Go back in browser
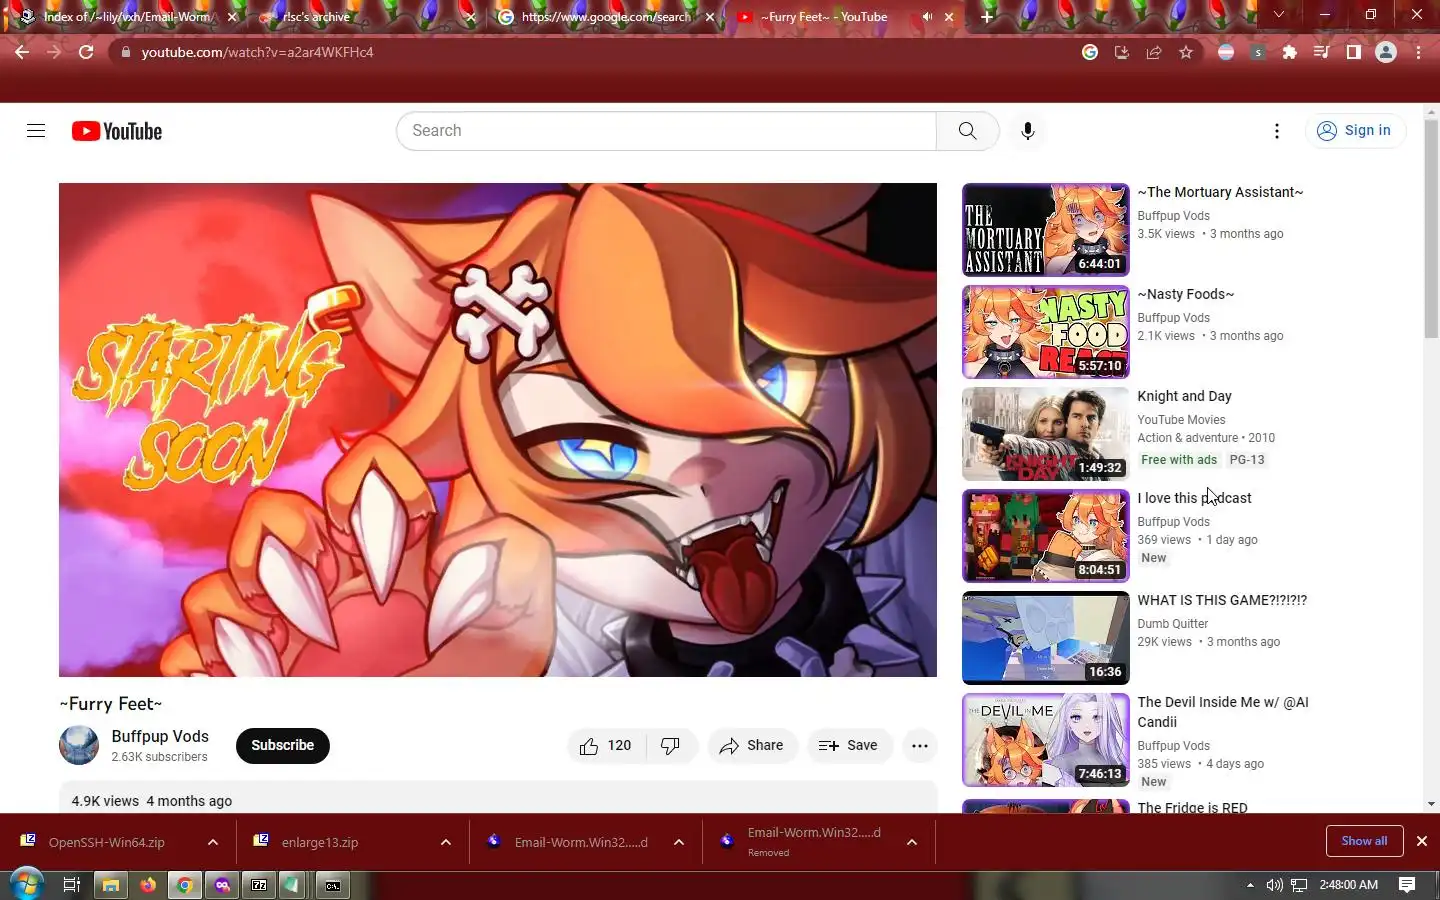The width and height of the screenshot is (1440, 900). 22,52
